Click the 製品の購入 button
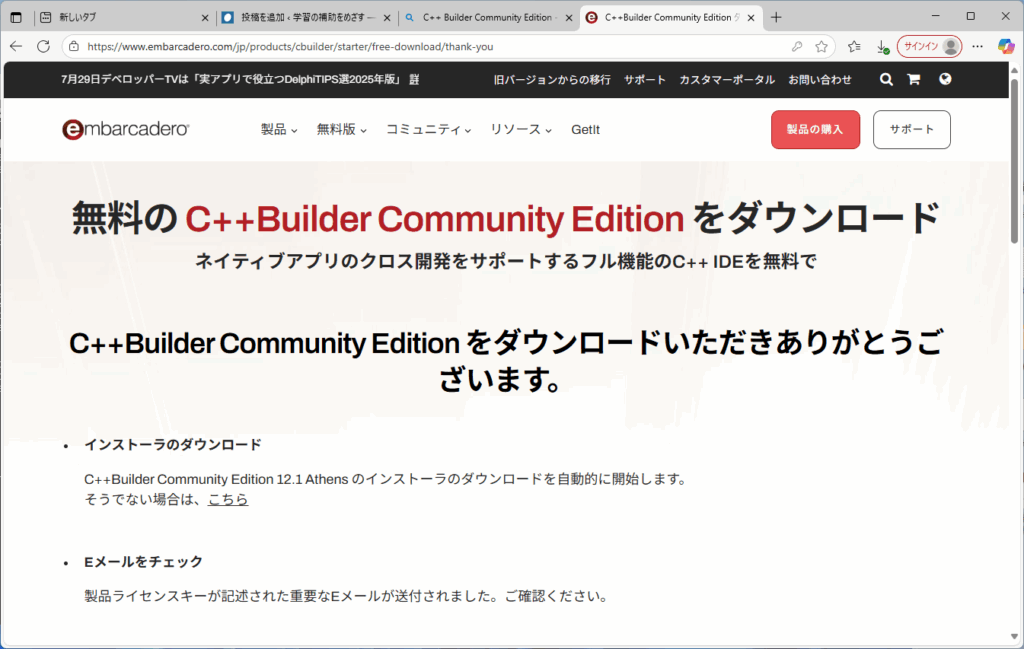 click(815, 129)
